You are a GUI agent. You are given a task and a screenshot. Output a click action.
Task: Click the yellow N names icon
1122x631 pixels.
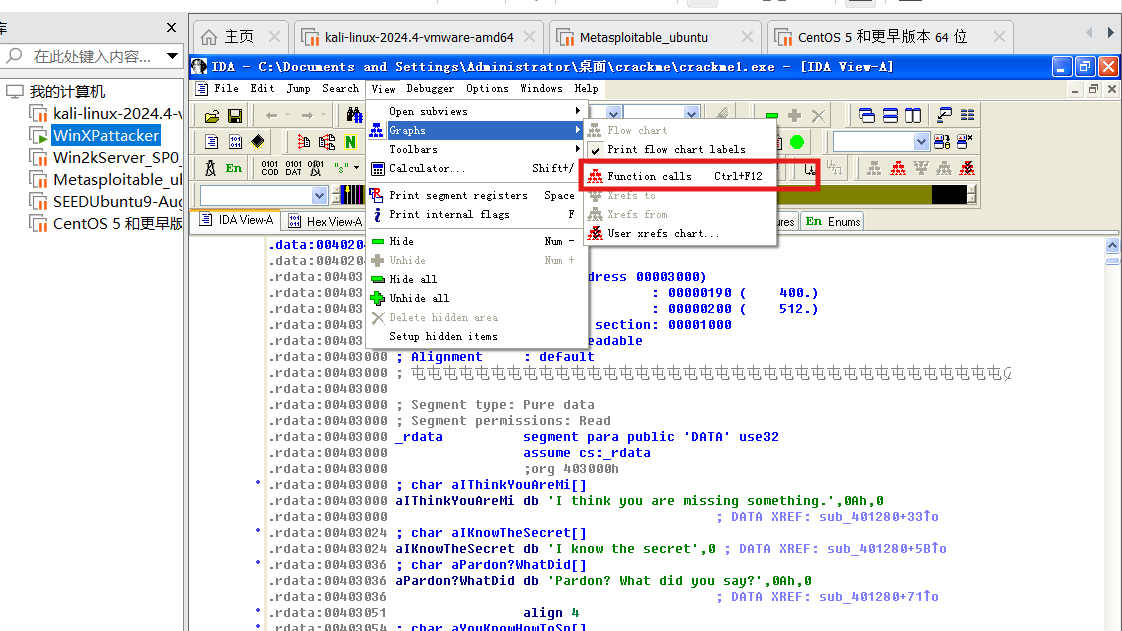[x=350, y=142]
